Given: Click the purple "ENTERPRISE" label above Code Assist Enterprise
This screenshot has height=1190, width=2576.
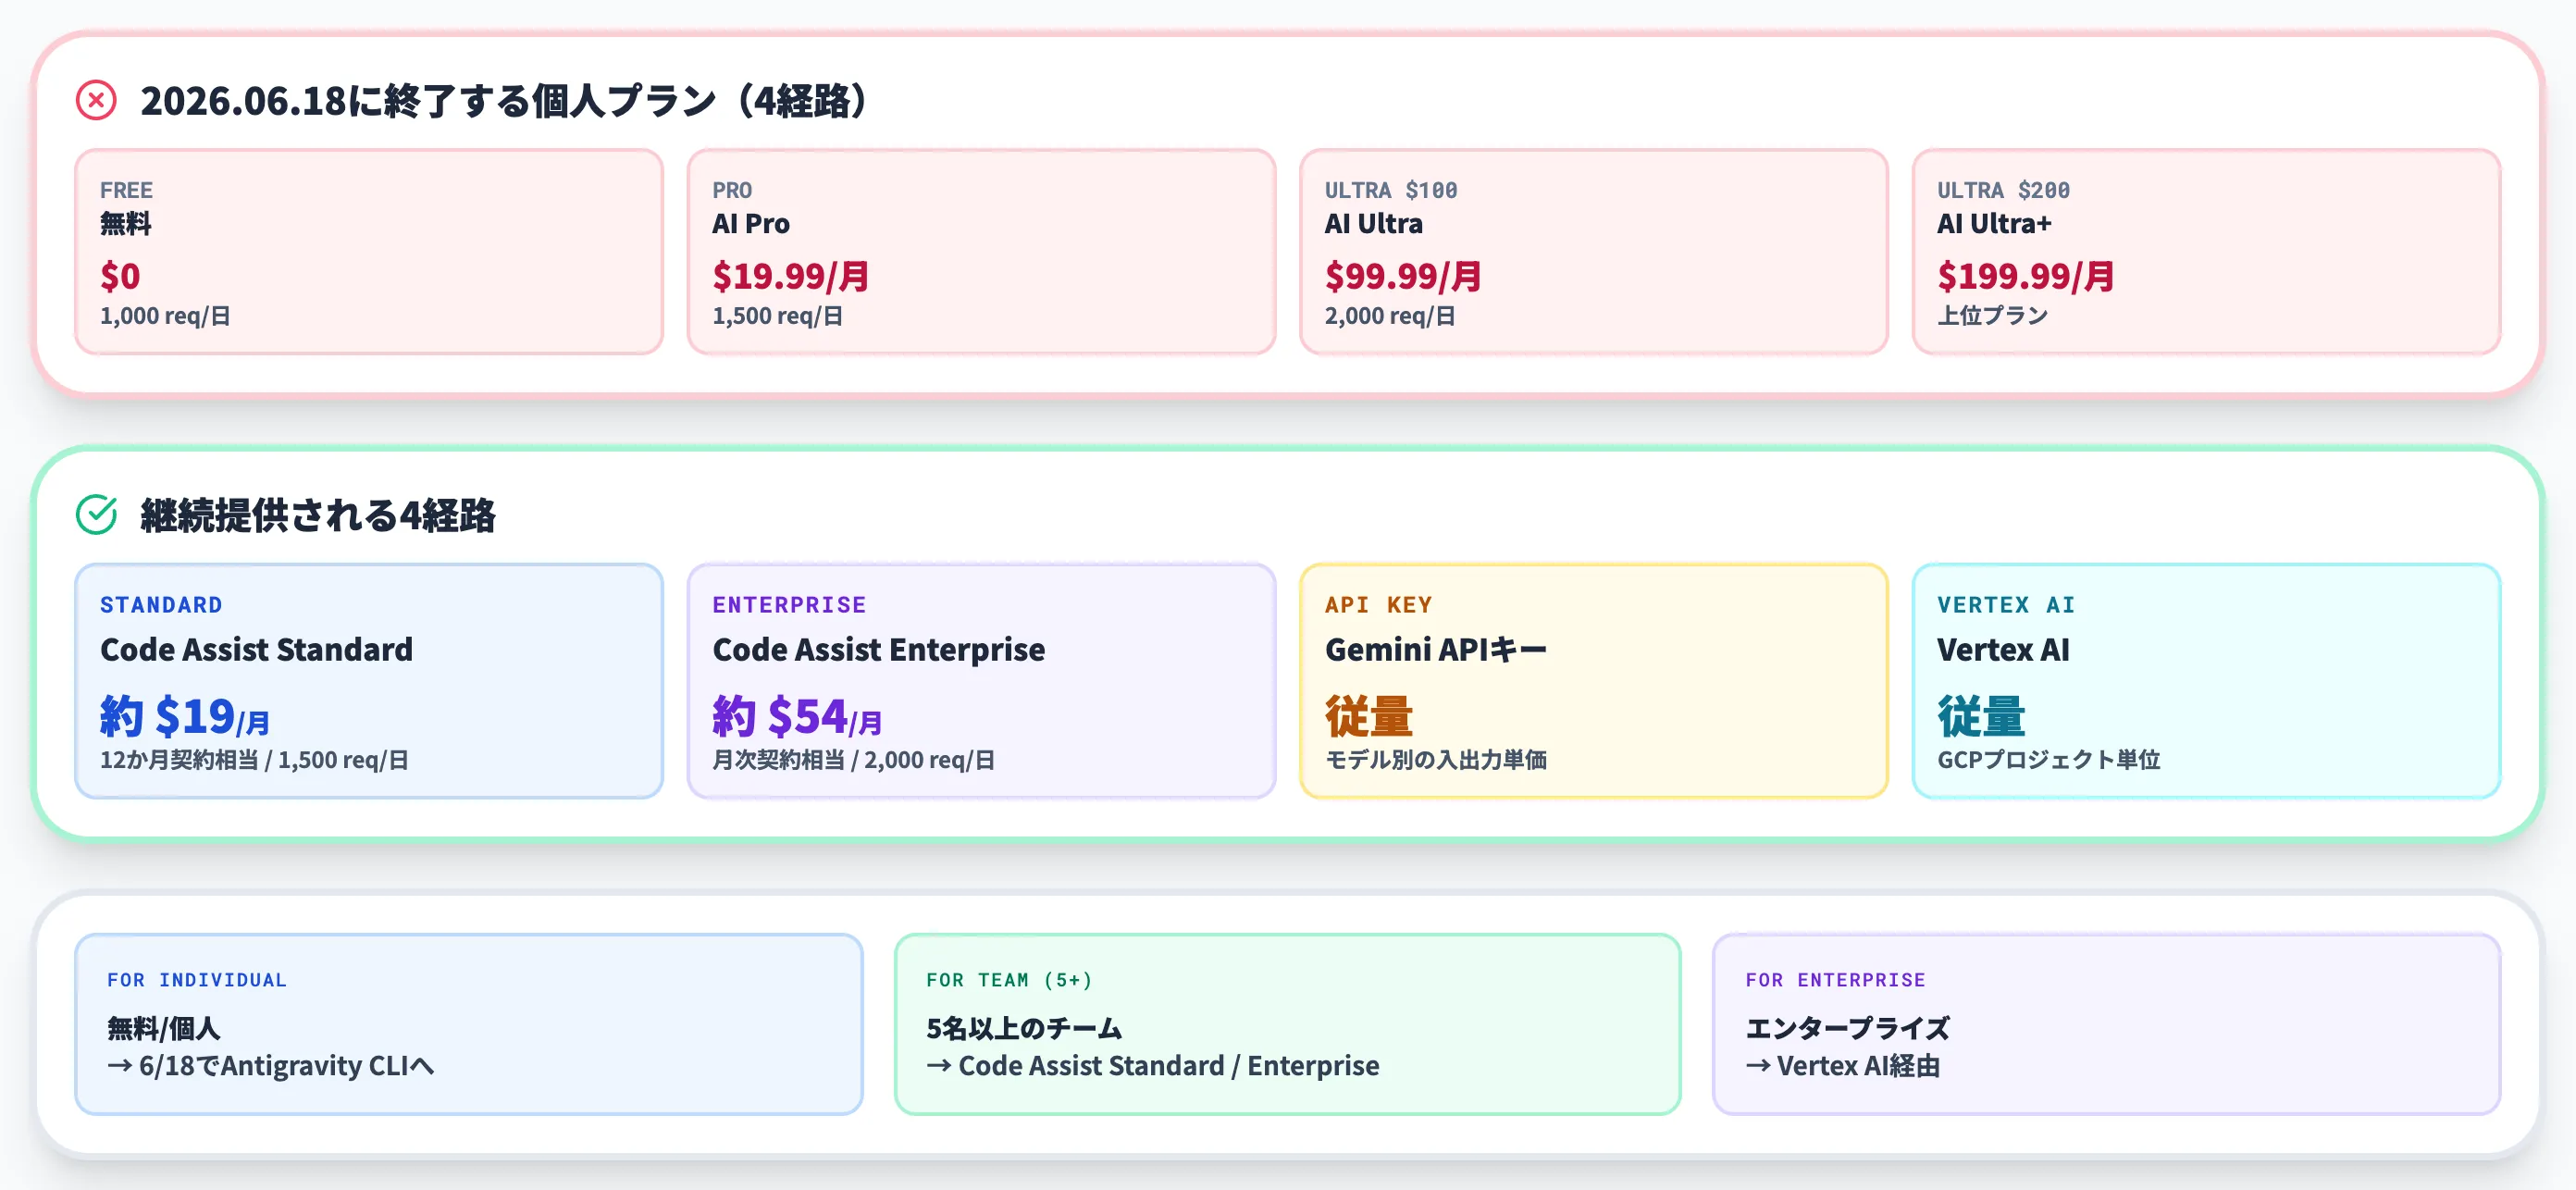Looking at the screenshot, I should pos(789,605).
